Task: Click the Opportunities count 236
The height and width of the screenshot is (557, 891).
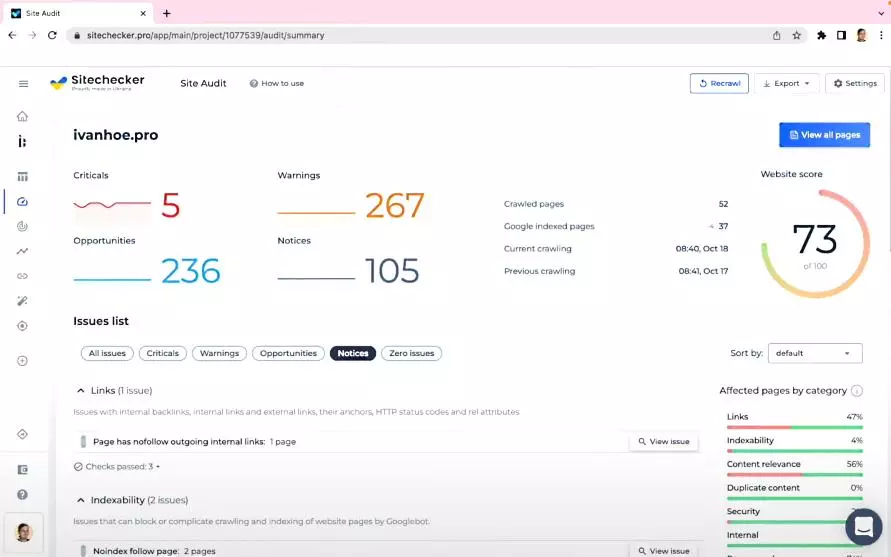Action: (190, 271)
